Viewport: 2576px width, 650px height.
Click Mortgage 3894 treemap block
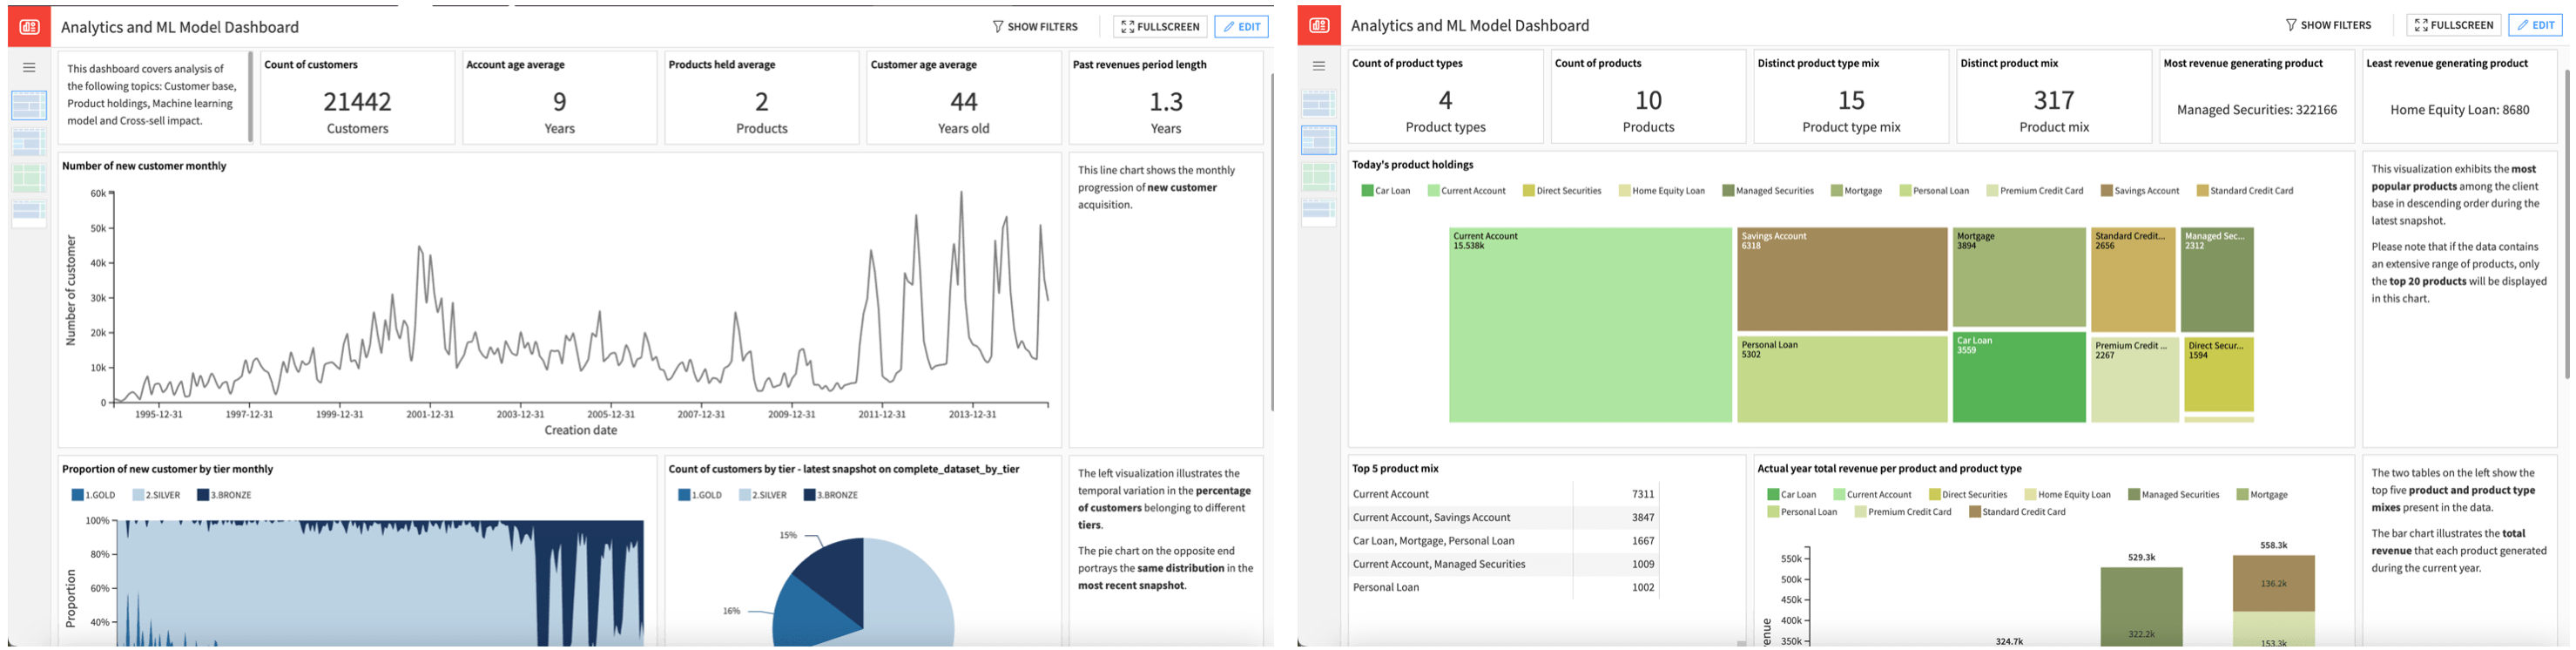click(x=2019, y=278)
